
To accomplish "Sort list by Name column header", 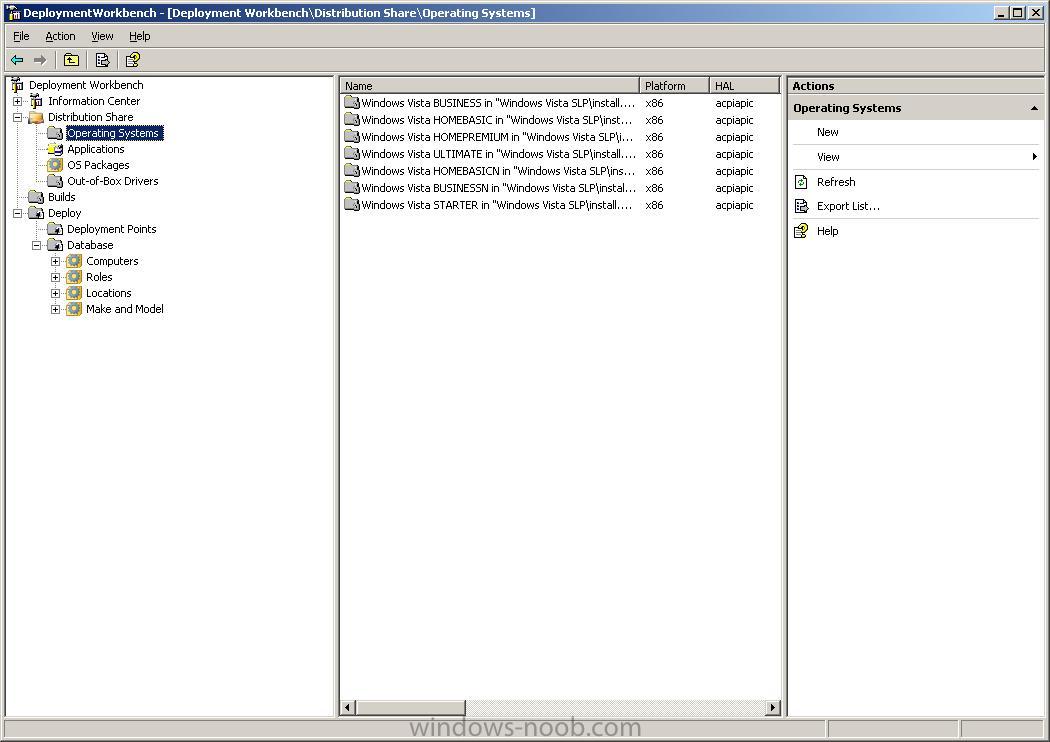I will point(490,86).
